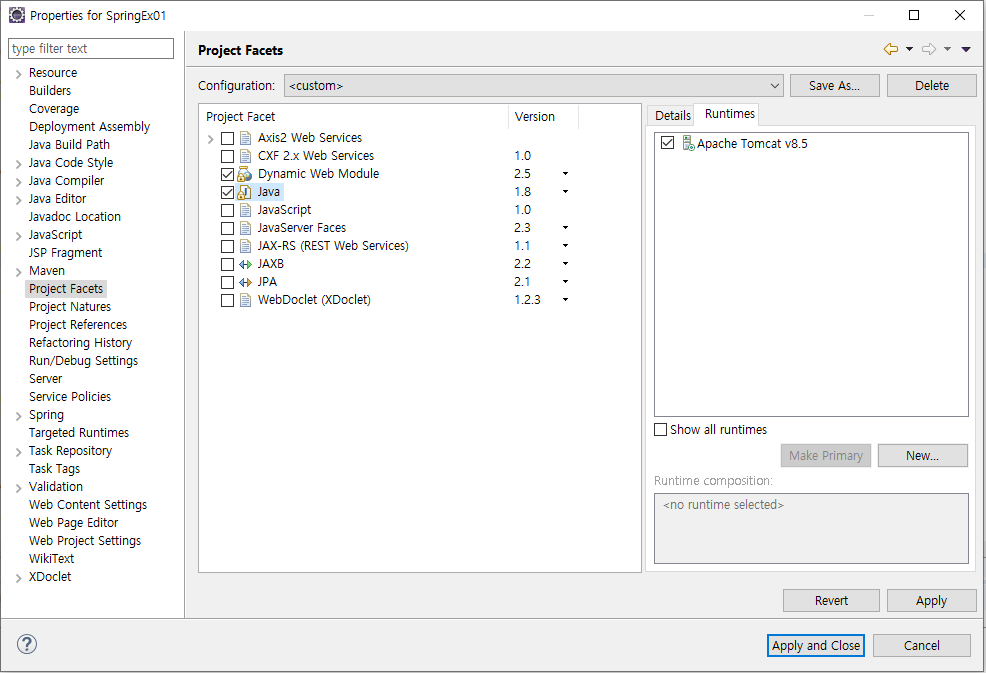This screenshot has width=986, height=673.
Task: Enable the JAXB facet checkbox
Action: click(228, 264)
